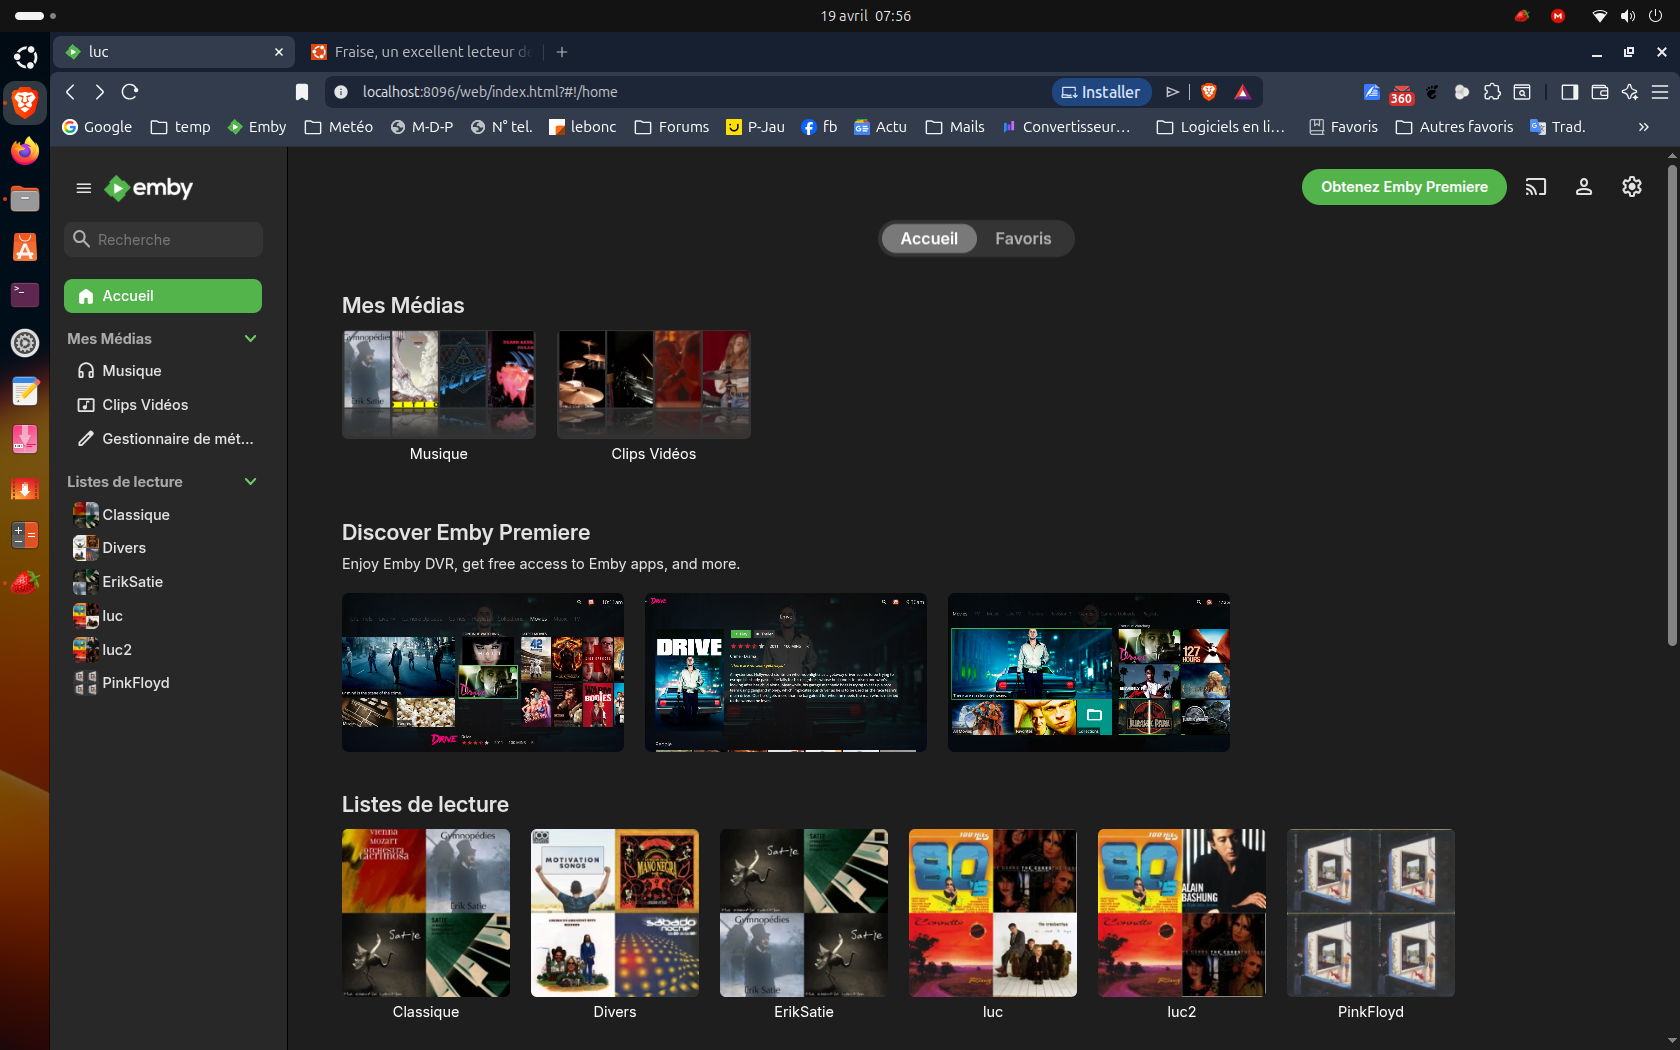This screenshot has width=1680, height=1050.
Task: Open Clips Vidéos in sidebar
Action: (145, 405)
